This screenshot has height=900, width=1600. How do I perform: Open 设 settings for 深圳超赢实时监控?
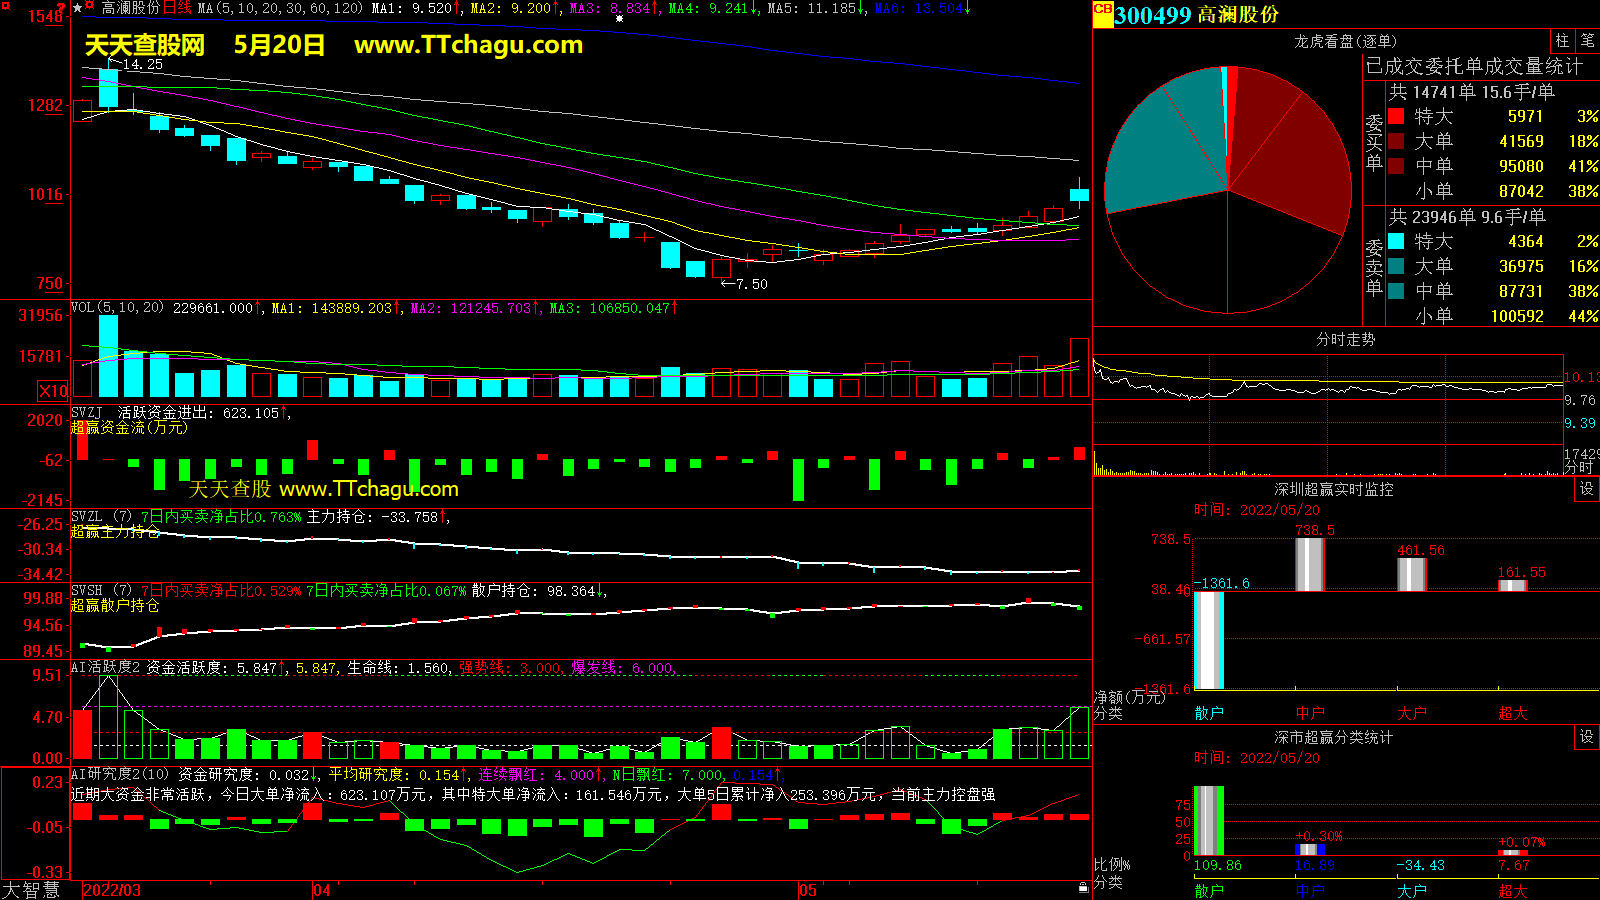point(1587,489)
